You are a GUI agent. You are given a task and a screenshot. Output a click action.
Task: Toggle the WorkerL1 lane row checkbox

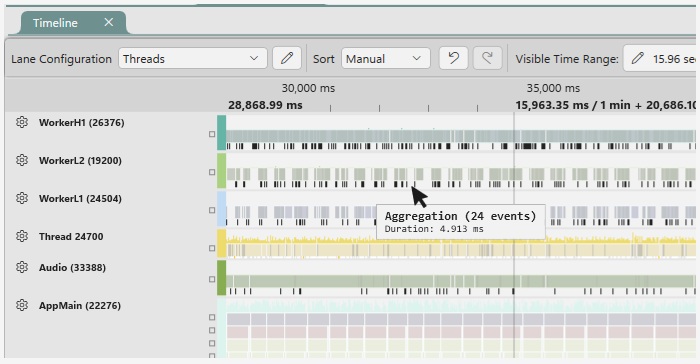[x=212, y=210]
